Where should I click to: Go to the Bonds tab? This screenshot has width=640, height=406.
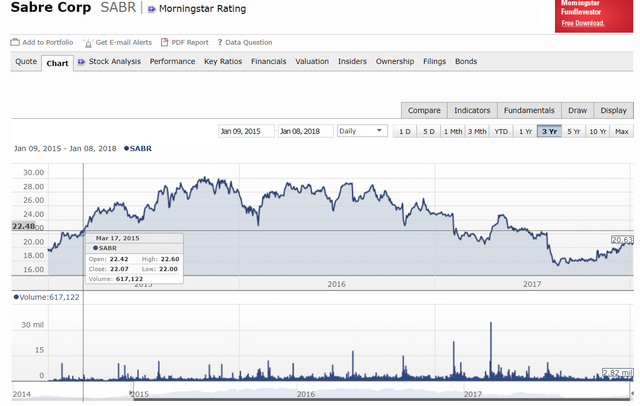pos(466,61)
